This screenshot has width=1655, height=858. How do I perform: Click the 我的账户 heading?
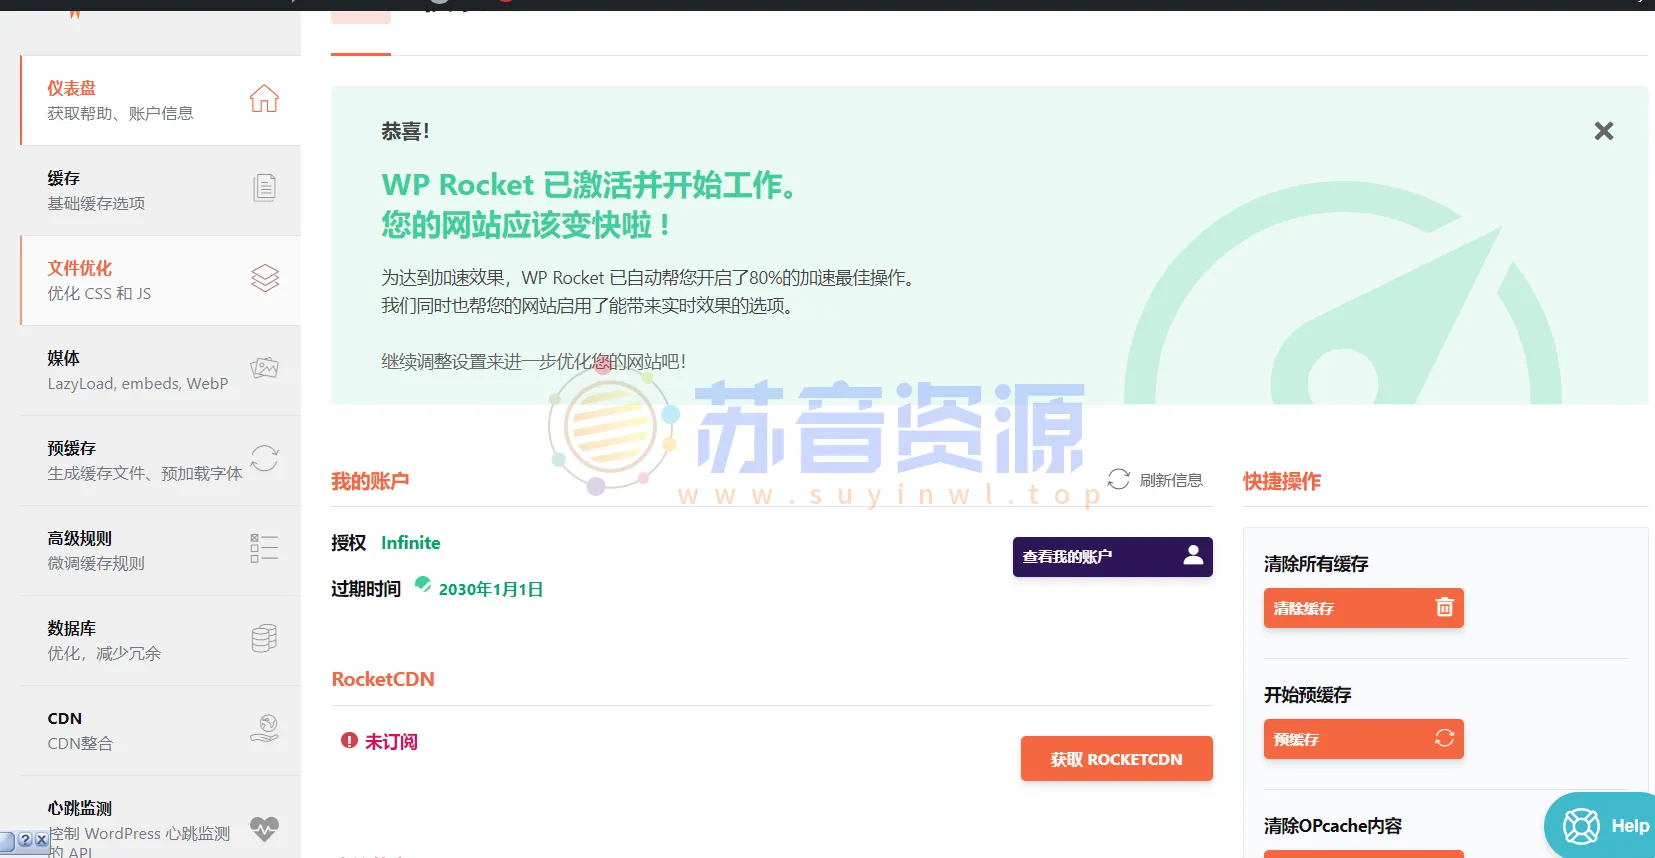point(370,481)
